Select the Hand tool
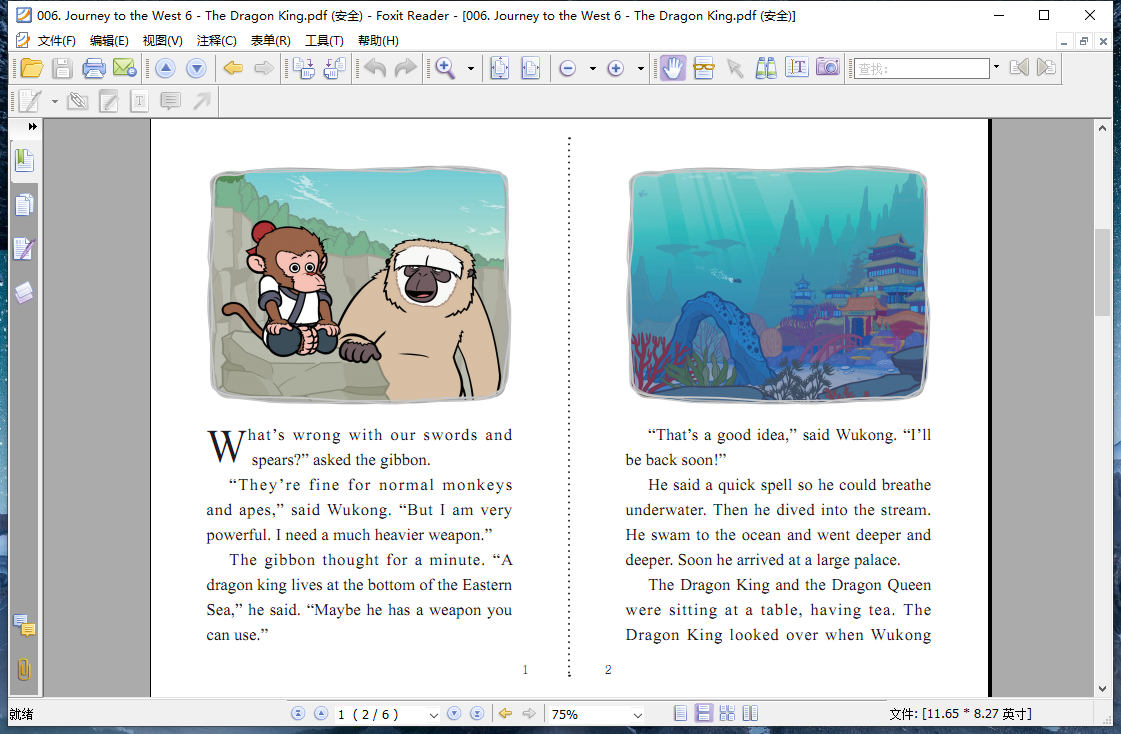This screenshot has height=734, width=1121. 673,68
